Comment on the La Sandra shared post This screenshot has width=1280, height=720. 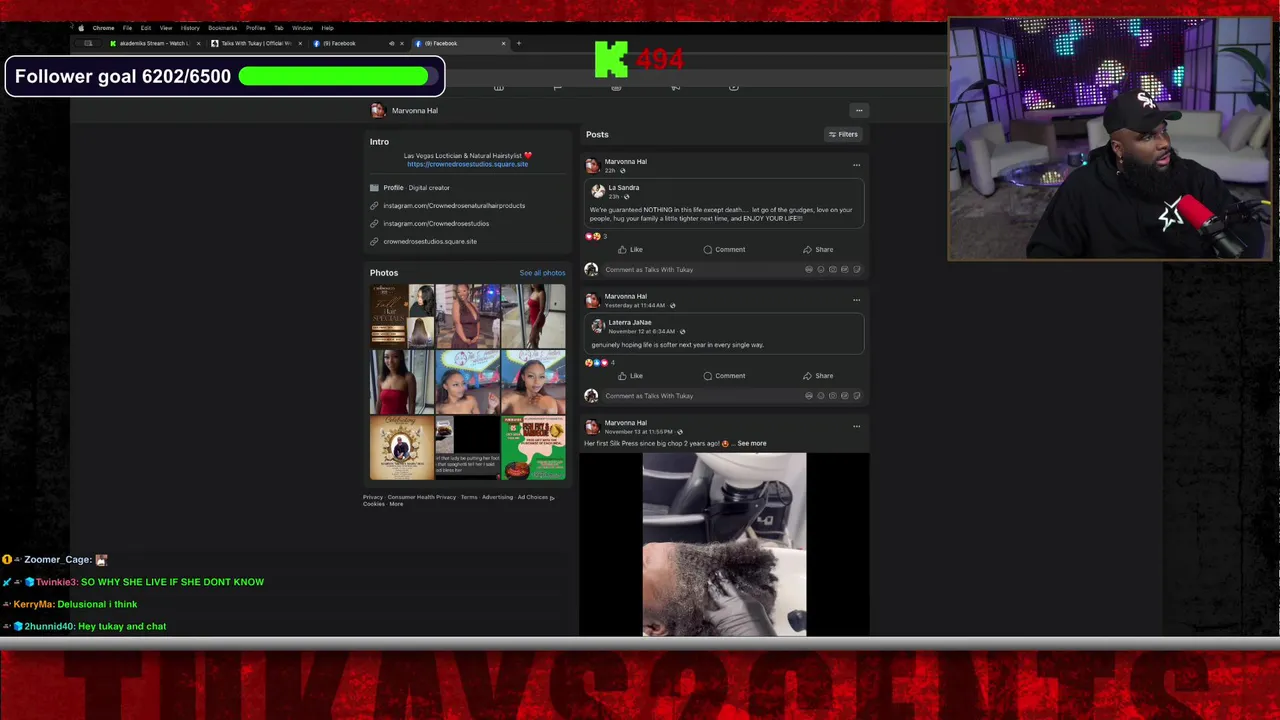724,249
